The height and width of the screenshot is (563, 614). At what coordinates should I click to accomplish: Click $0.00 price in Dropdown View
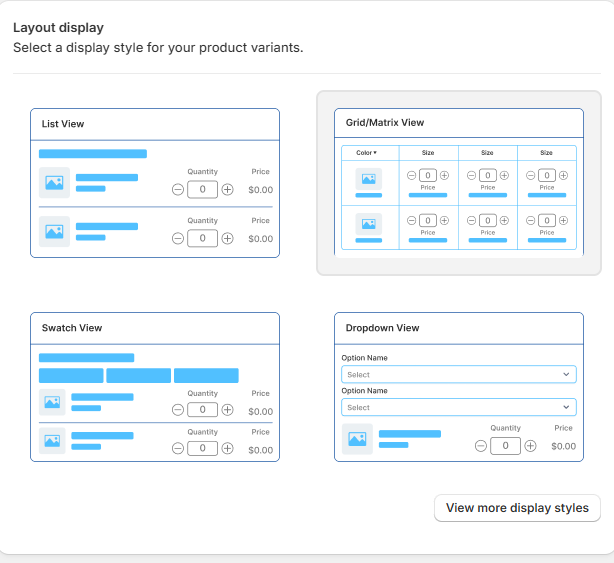point(564,446)
